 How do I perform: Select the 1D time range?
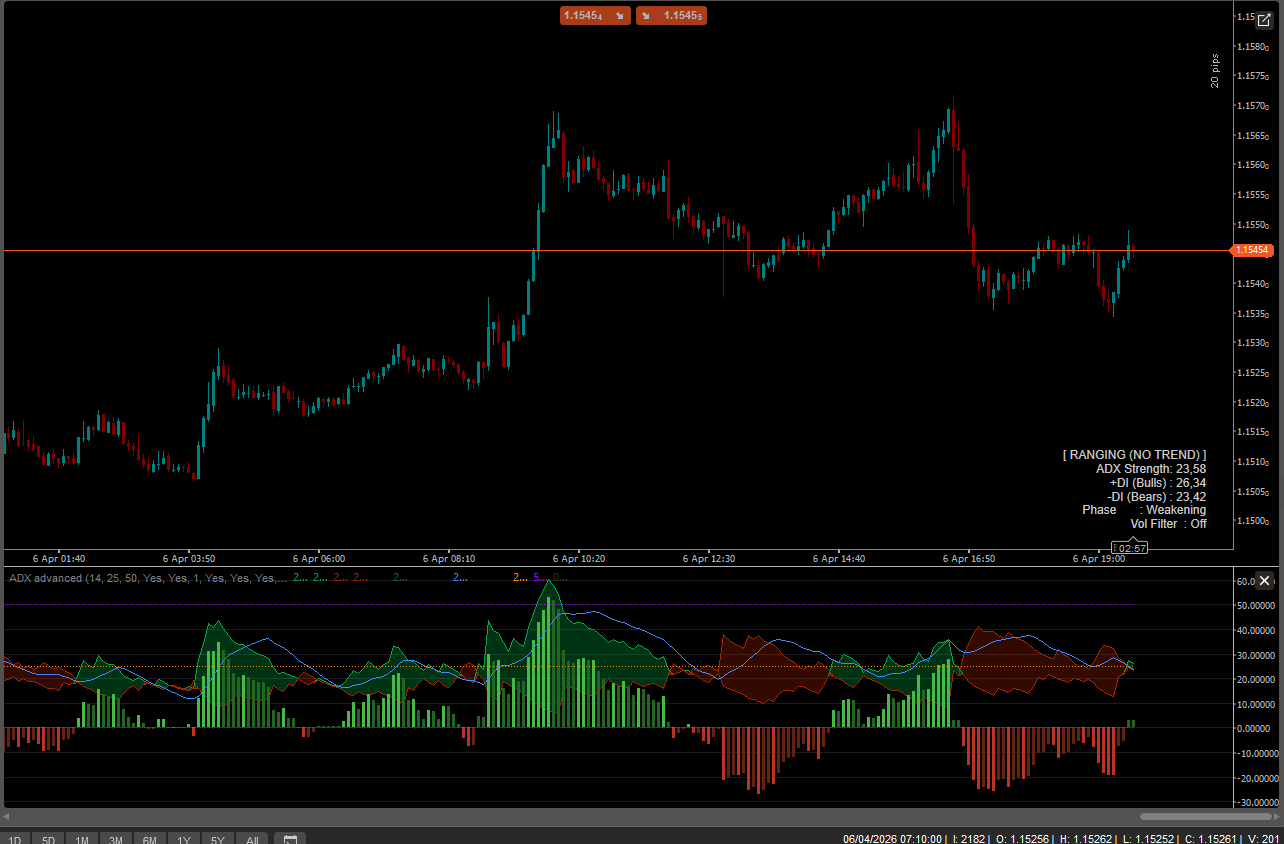pos(15,840)
